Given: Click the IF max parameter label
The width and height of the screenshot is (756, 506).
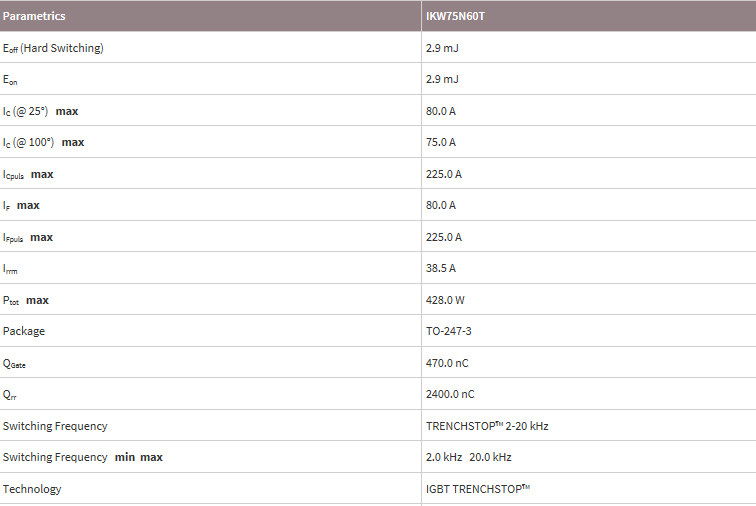Looking at the screenshot, I should coord(21,205).
